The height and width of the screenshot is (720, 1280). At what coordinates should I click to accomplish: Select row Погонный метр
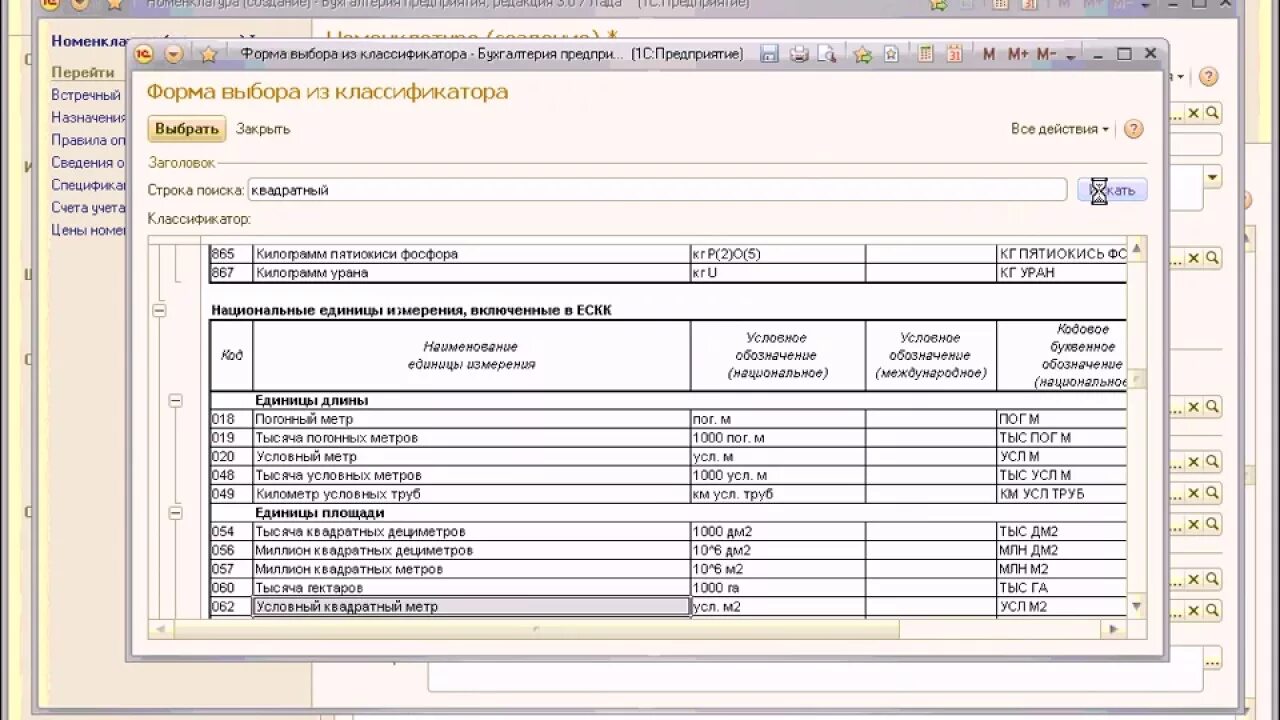[x=668, y=419]
